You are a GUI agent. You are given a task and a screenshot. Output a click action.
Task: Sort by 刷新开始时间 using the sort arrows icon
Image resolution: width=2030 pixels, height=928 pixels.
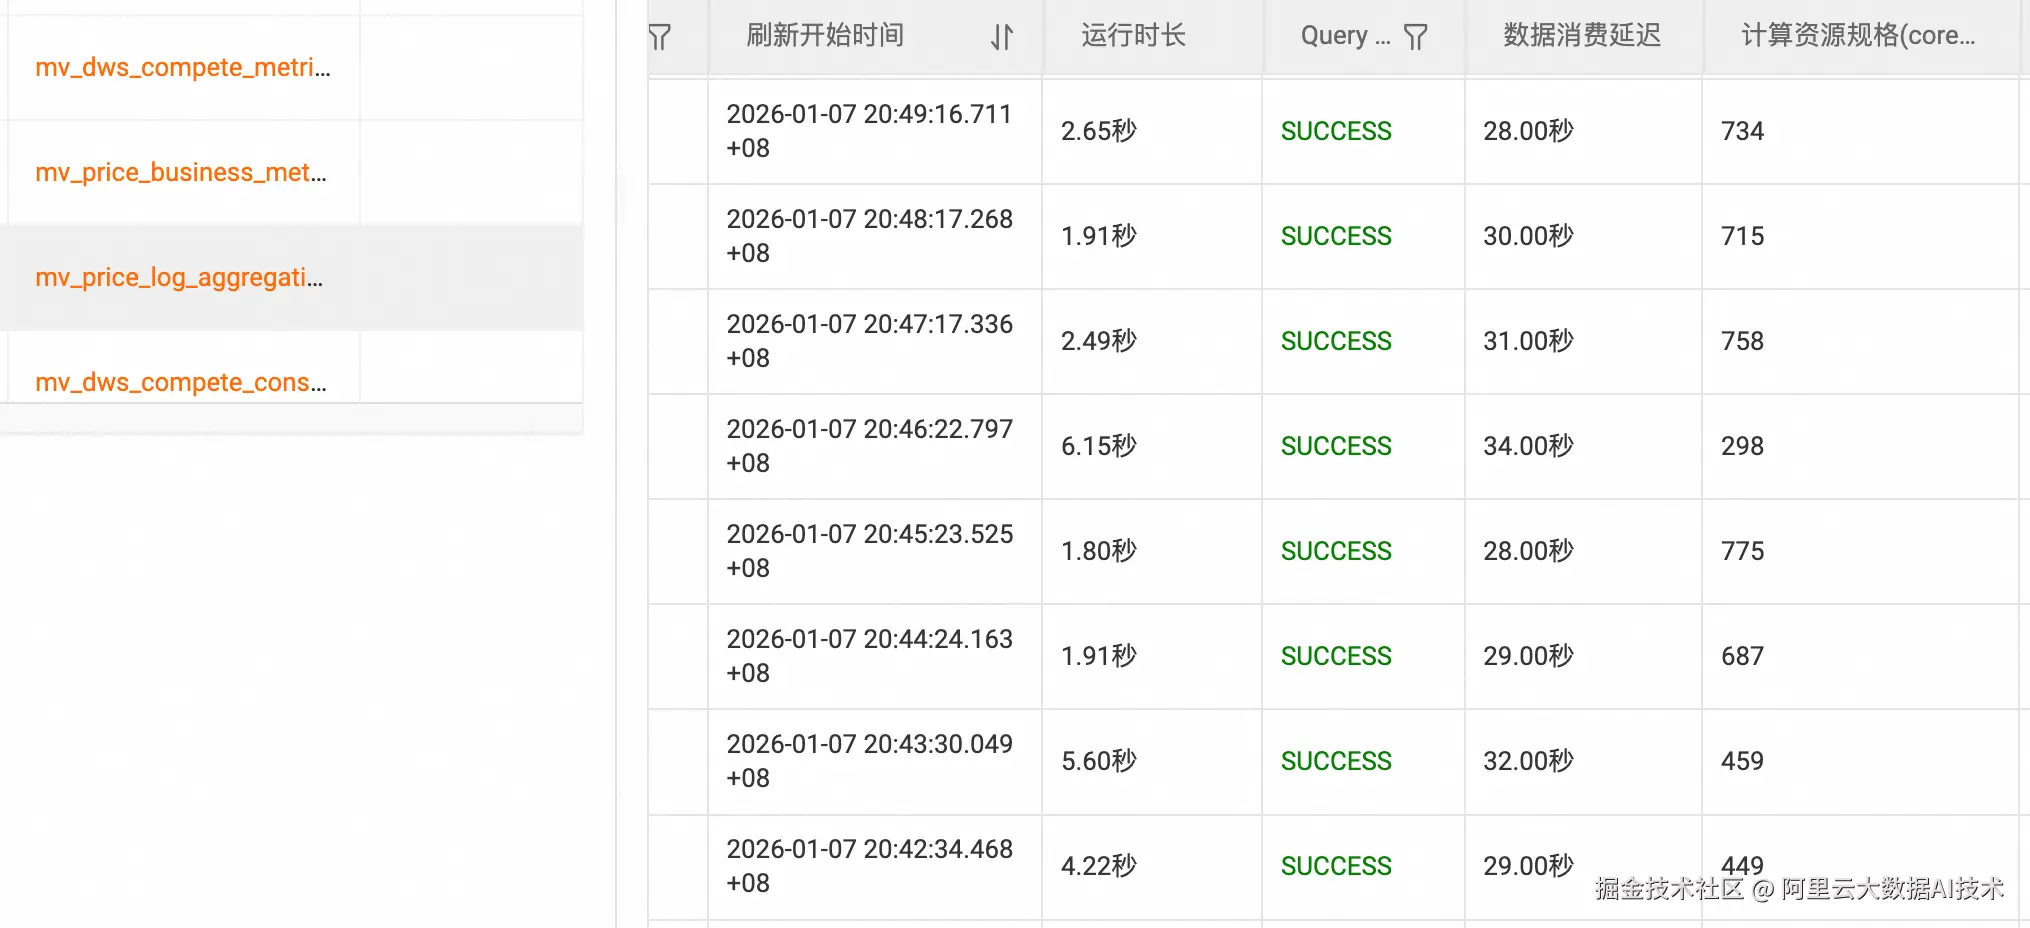(1002, 38)
